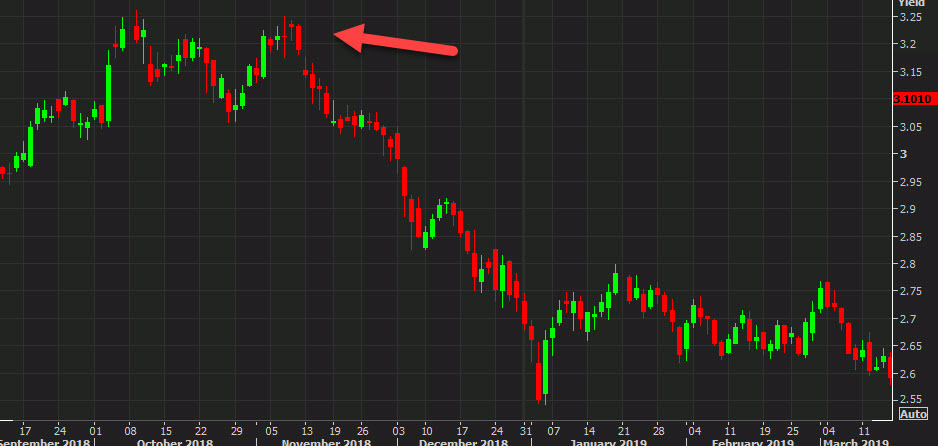Click date 26 on the time axis
938x446 pixels.
[x=362, y=430]
